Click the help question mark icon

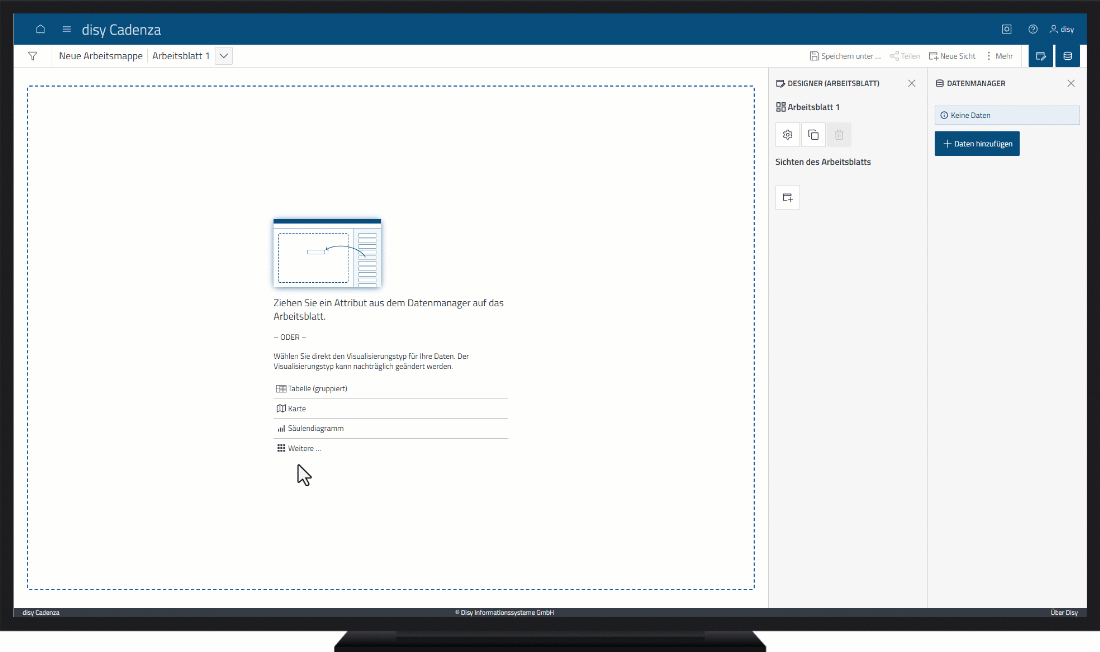(1033, 30)
